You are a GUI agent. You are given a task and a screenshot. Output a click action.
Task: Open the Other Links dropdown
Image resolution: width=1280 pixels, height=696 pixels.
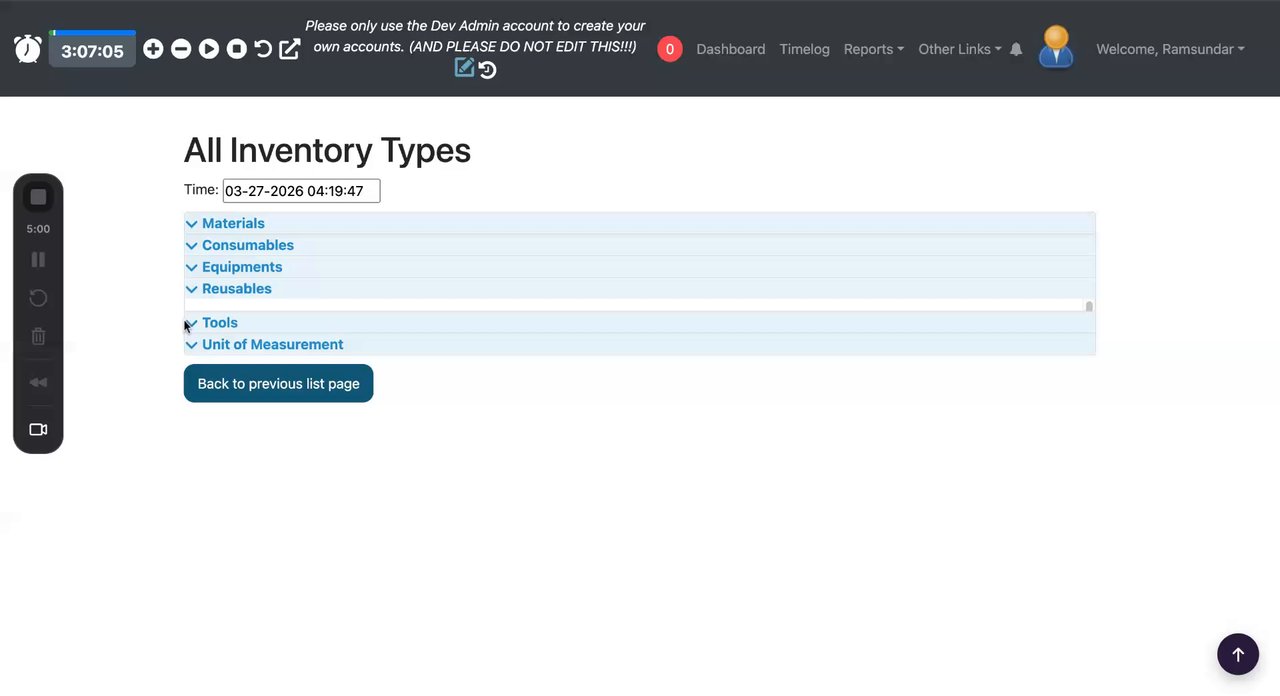[x=959, y=49]
